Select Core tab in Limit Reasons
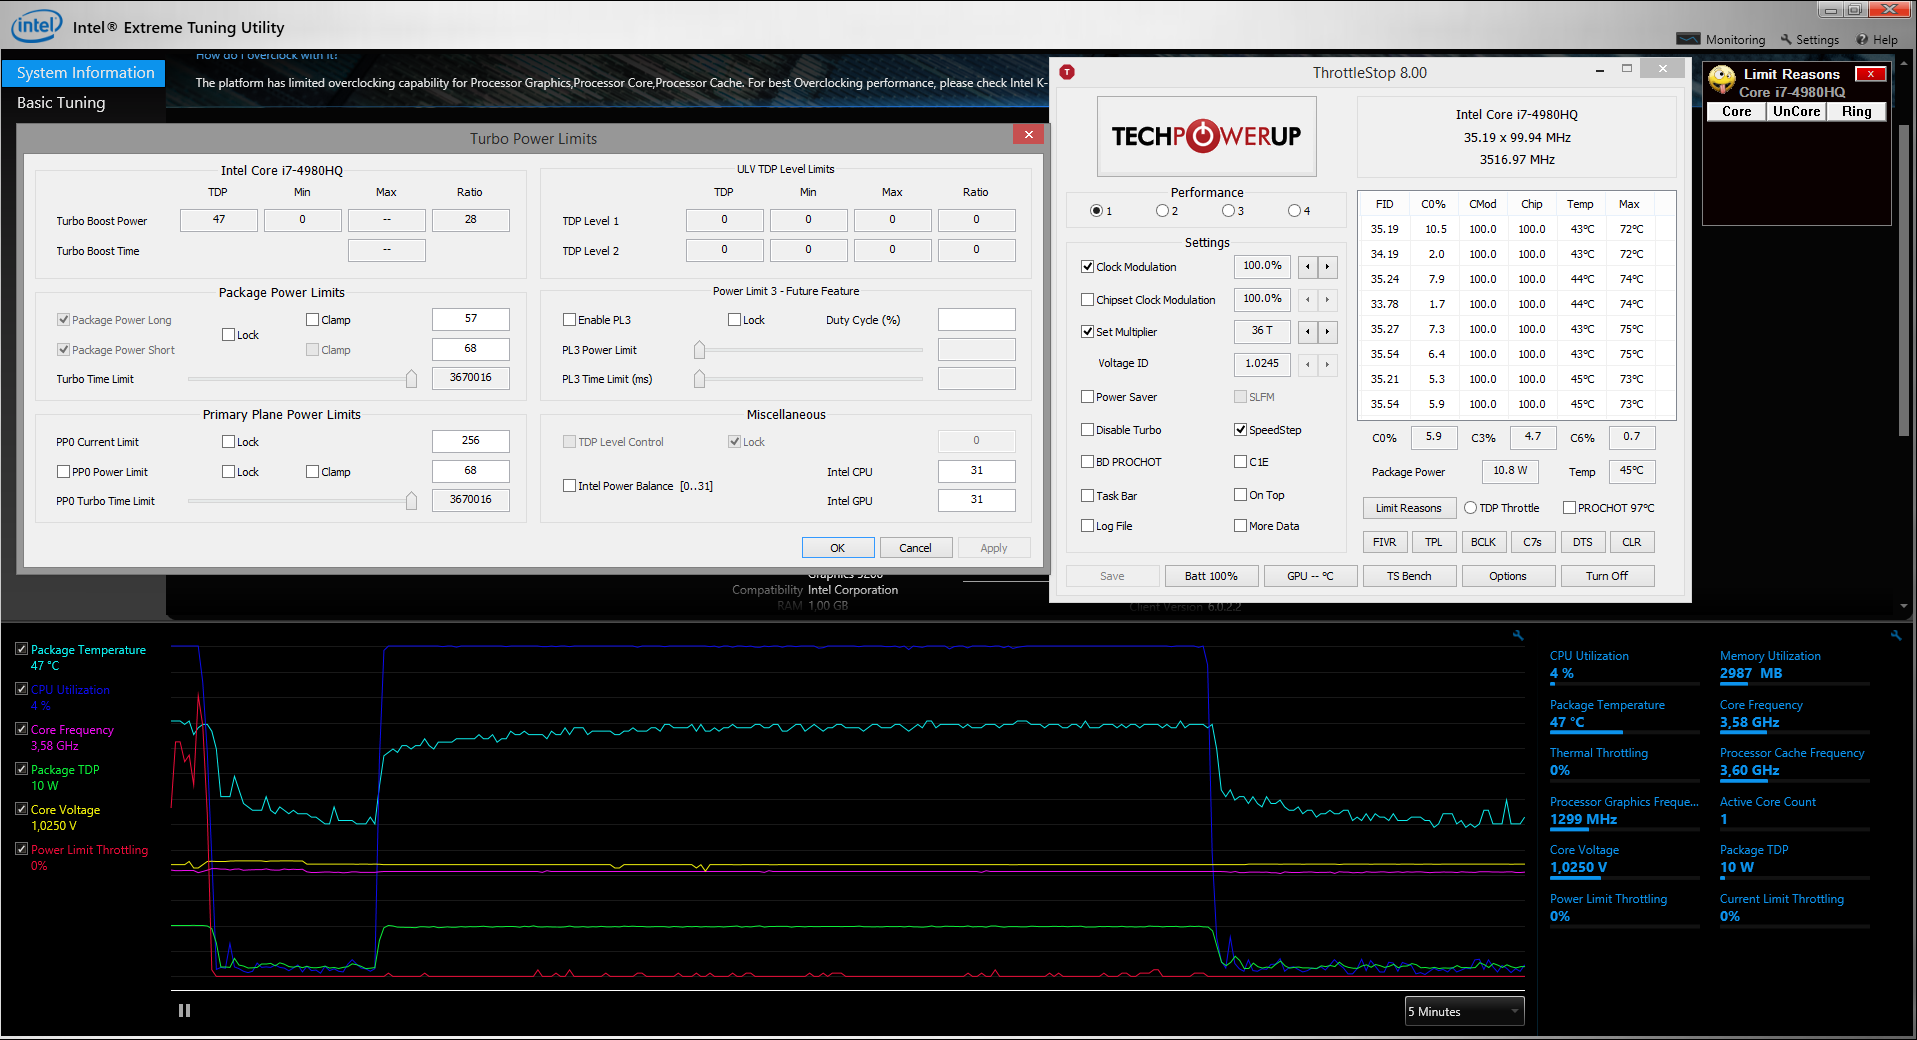This screenshot has height=1040, width=1917. click(1736, 112)
